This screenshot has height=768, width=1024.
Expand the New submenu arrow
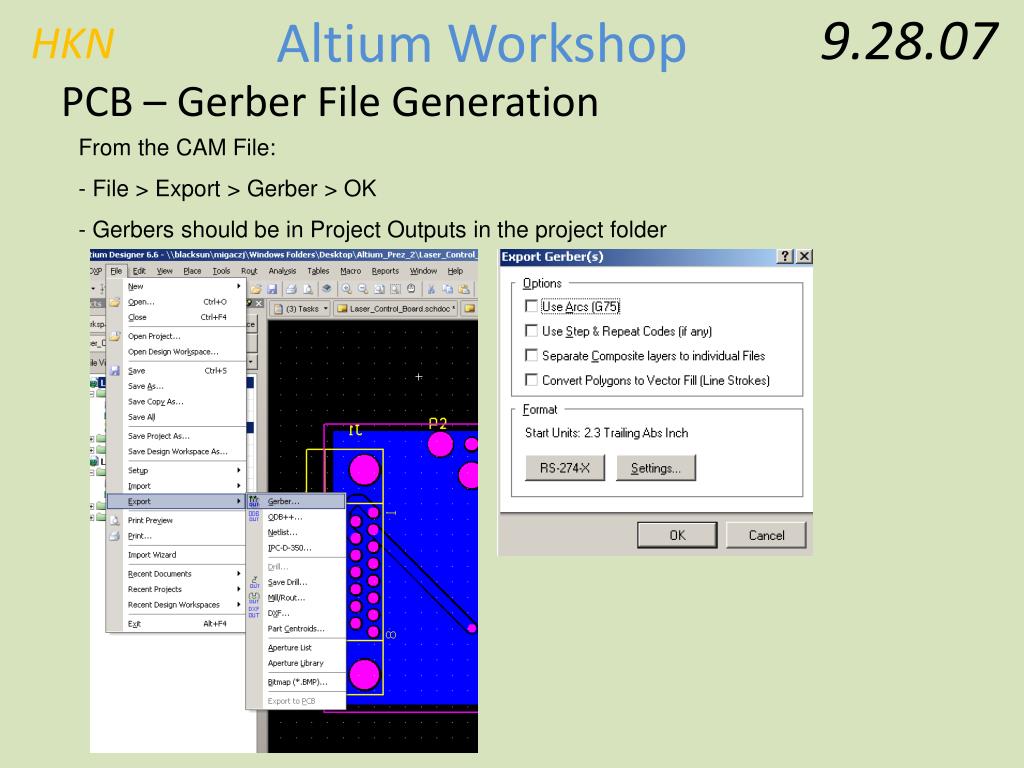point(238,286)
